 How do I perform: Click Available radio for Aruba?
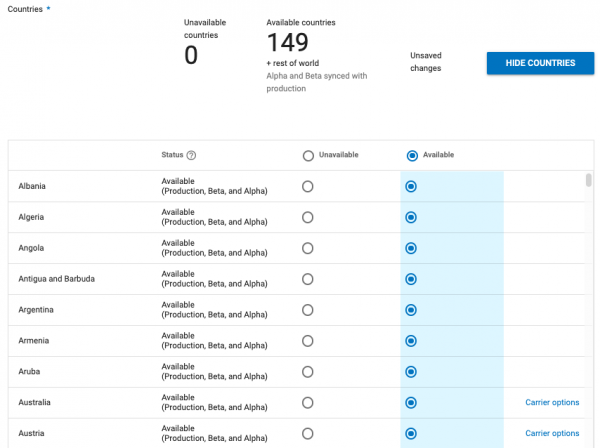click(411, 372)
